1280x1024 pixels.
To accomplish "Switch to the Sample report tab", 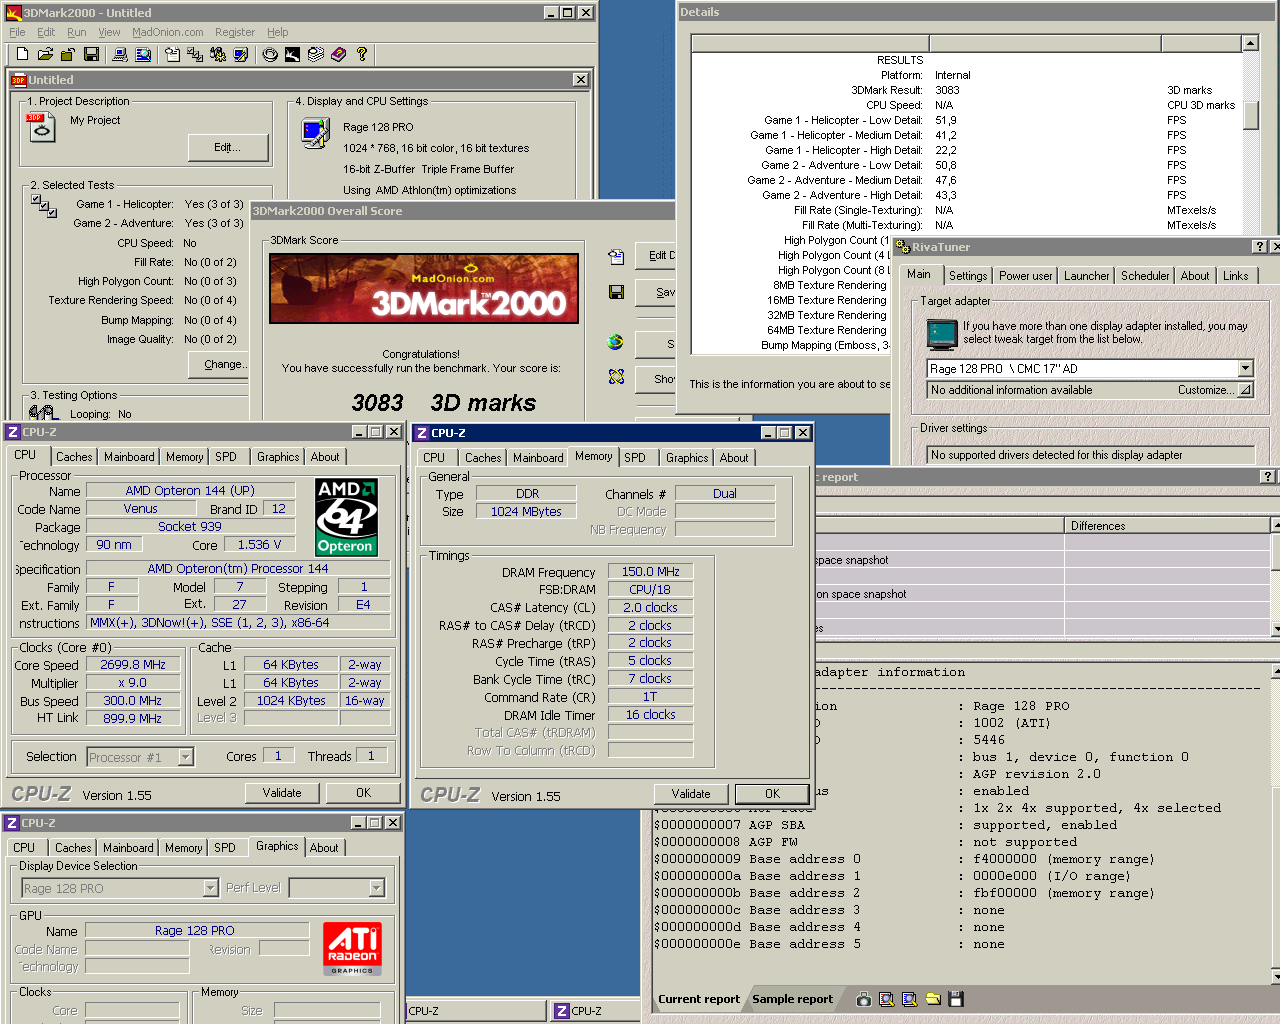I will pos(792,999).
